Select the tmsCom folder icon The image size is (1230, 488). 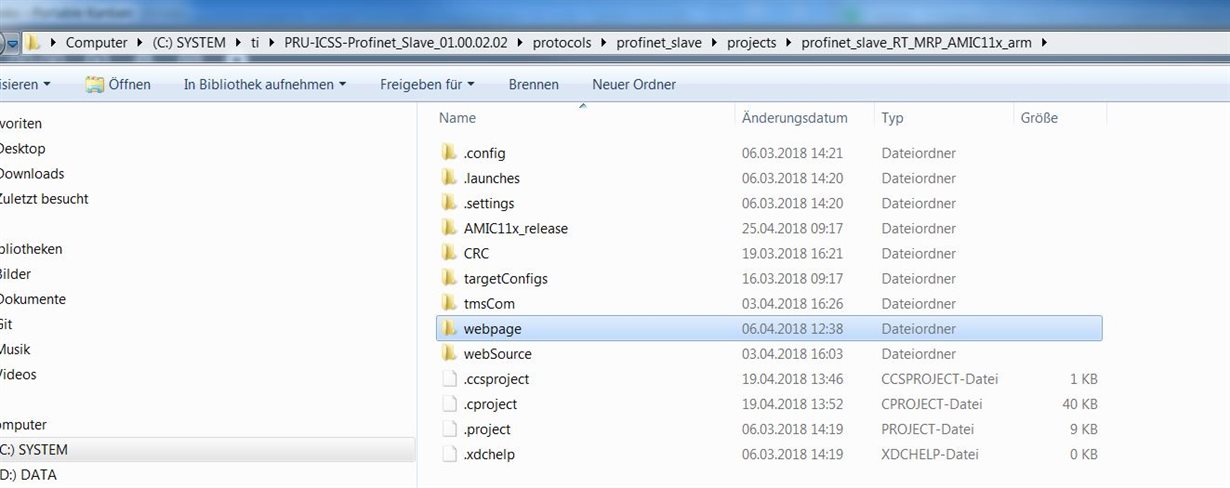click(449, 303)
